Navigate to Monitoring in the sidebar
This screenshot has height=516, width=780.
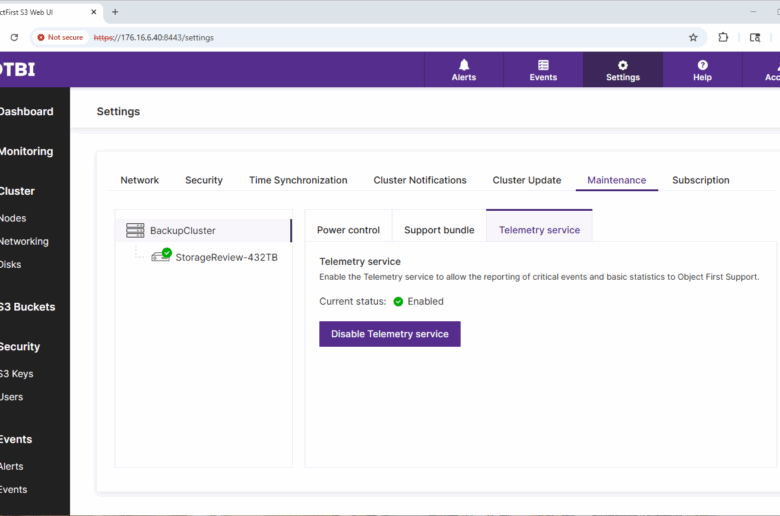tap(26, 152)
